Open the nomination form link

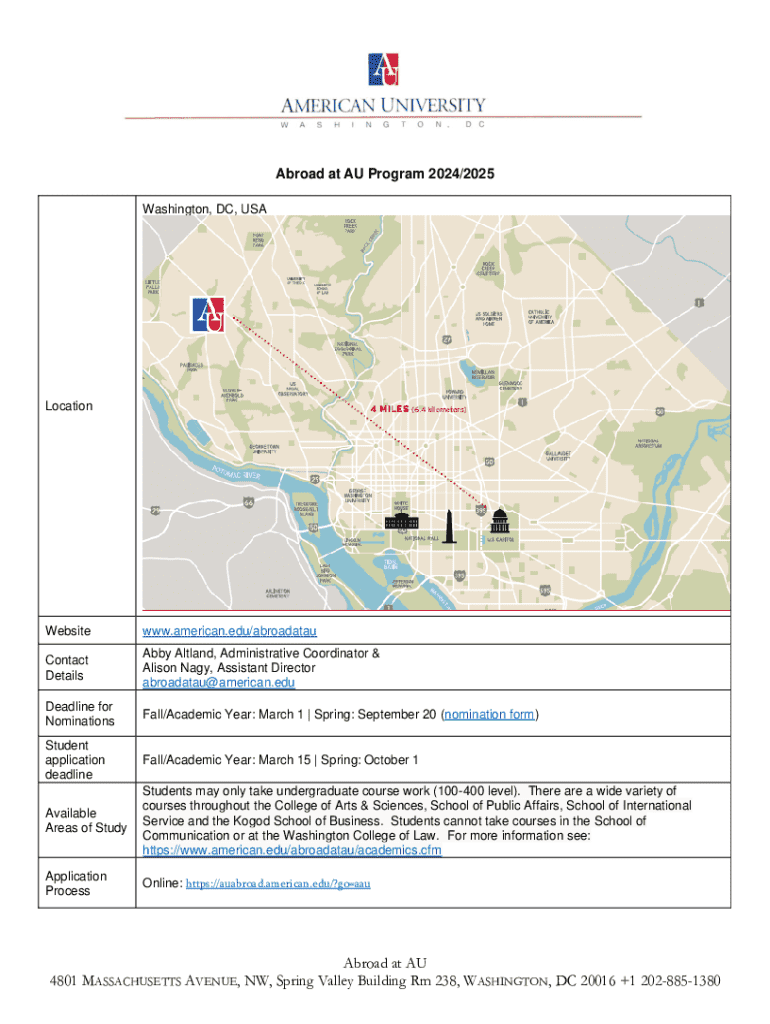pos(490,714)
